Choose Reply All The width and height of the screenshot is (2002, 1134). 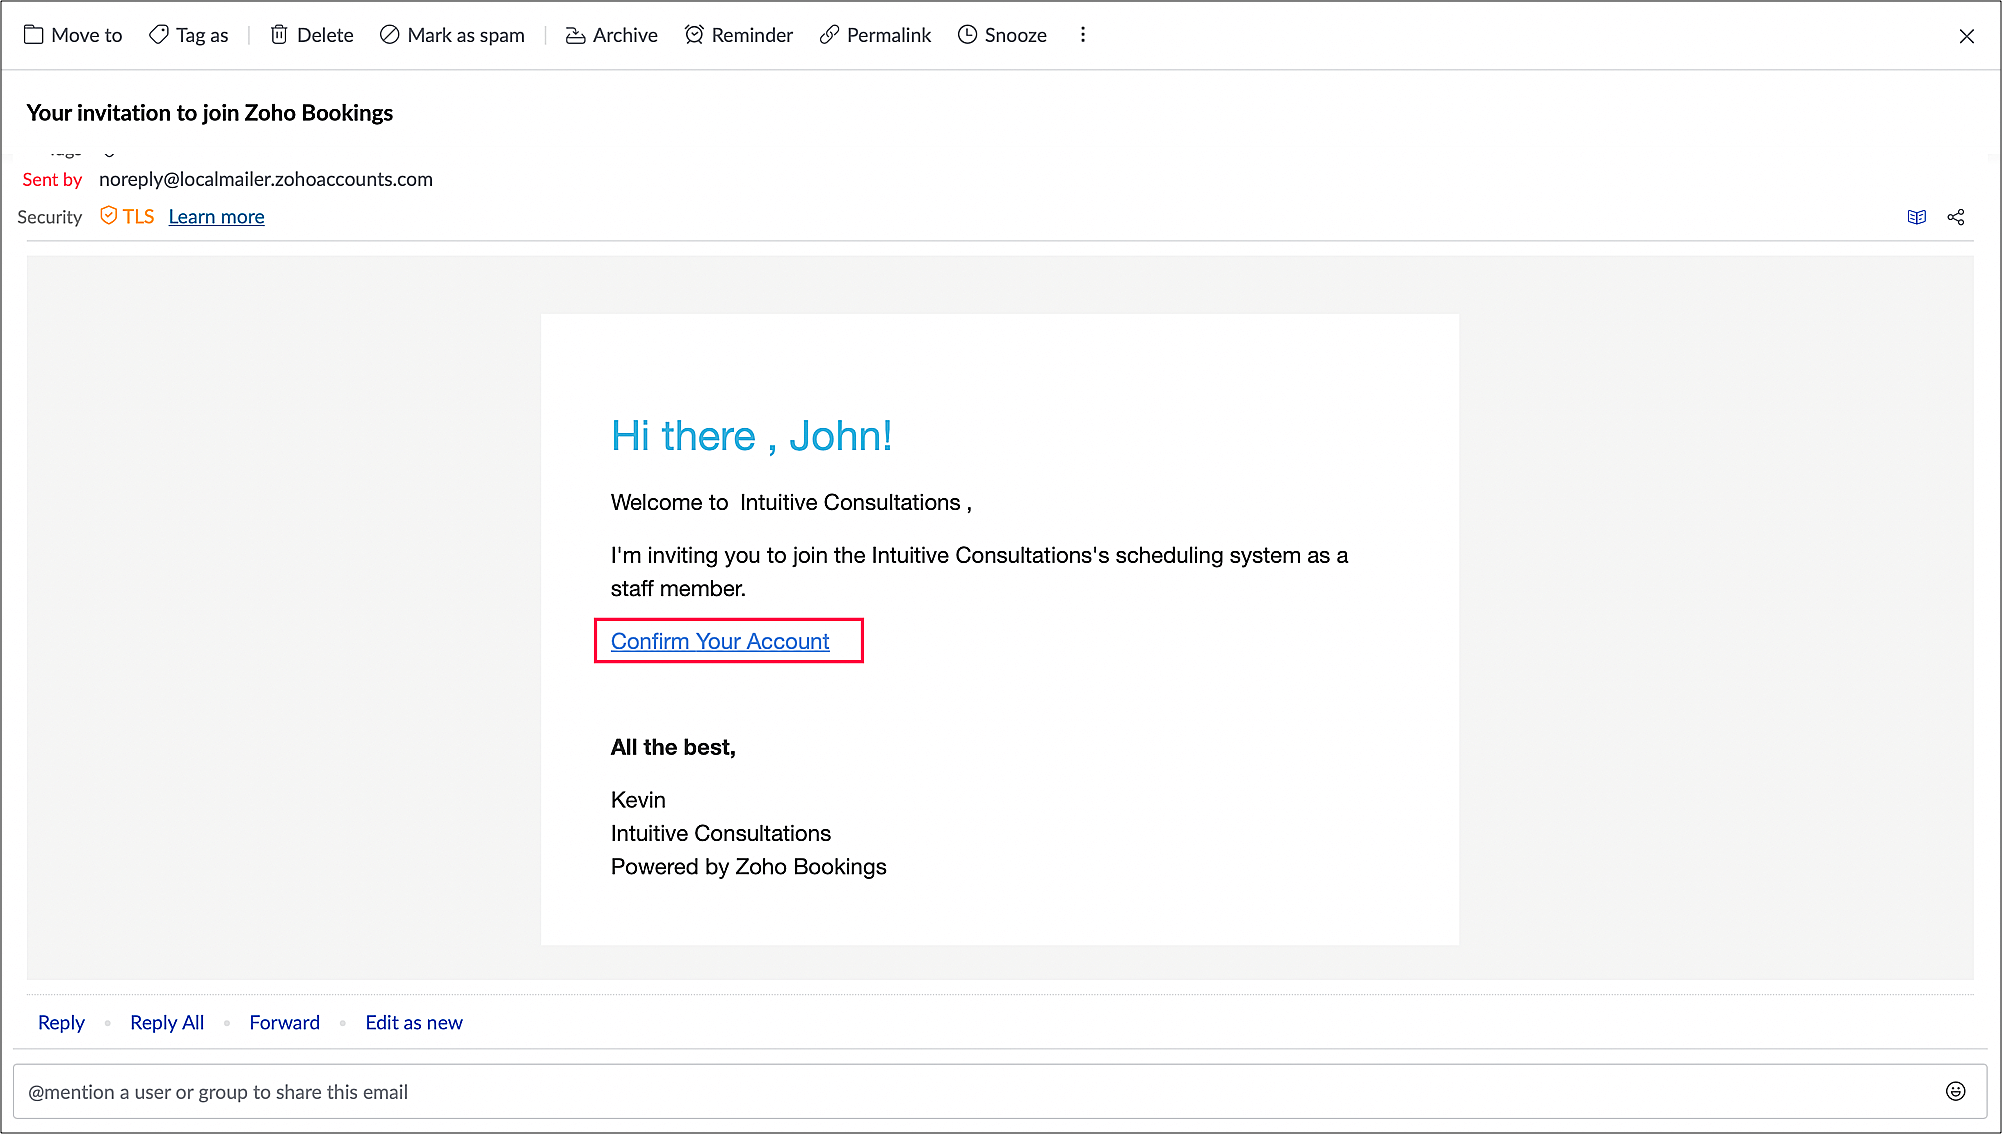167,1022
